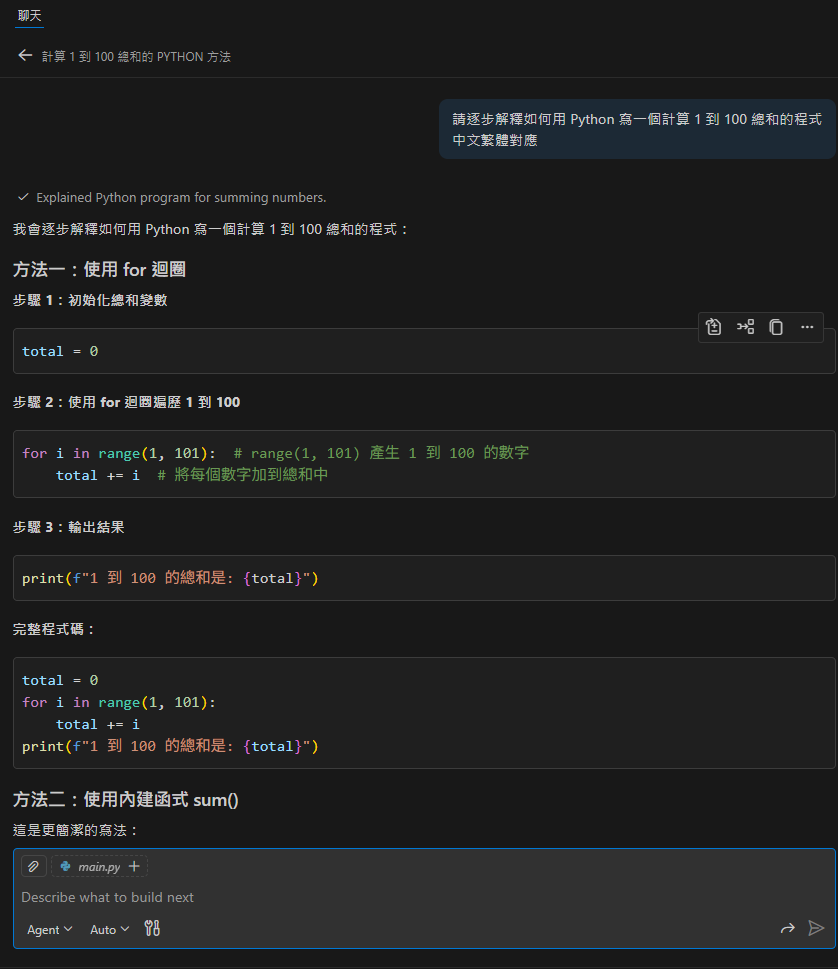Click the back arrow next to the chat title
This screenshot has height=969, width=838.
click(25, 56)
